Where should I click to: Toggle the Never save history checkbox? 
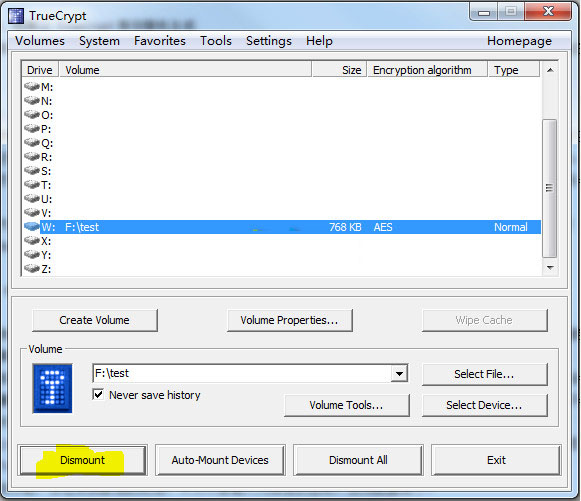coord(98,394)
